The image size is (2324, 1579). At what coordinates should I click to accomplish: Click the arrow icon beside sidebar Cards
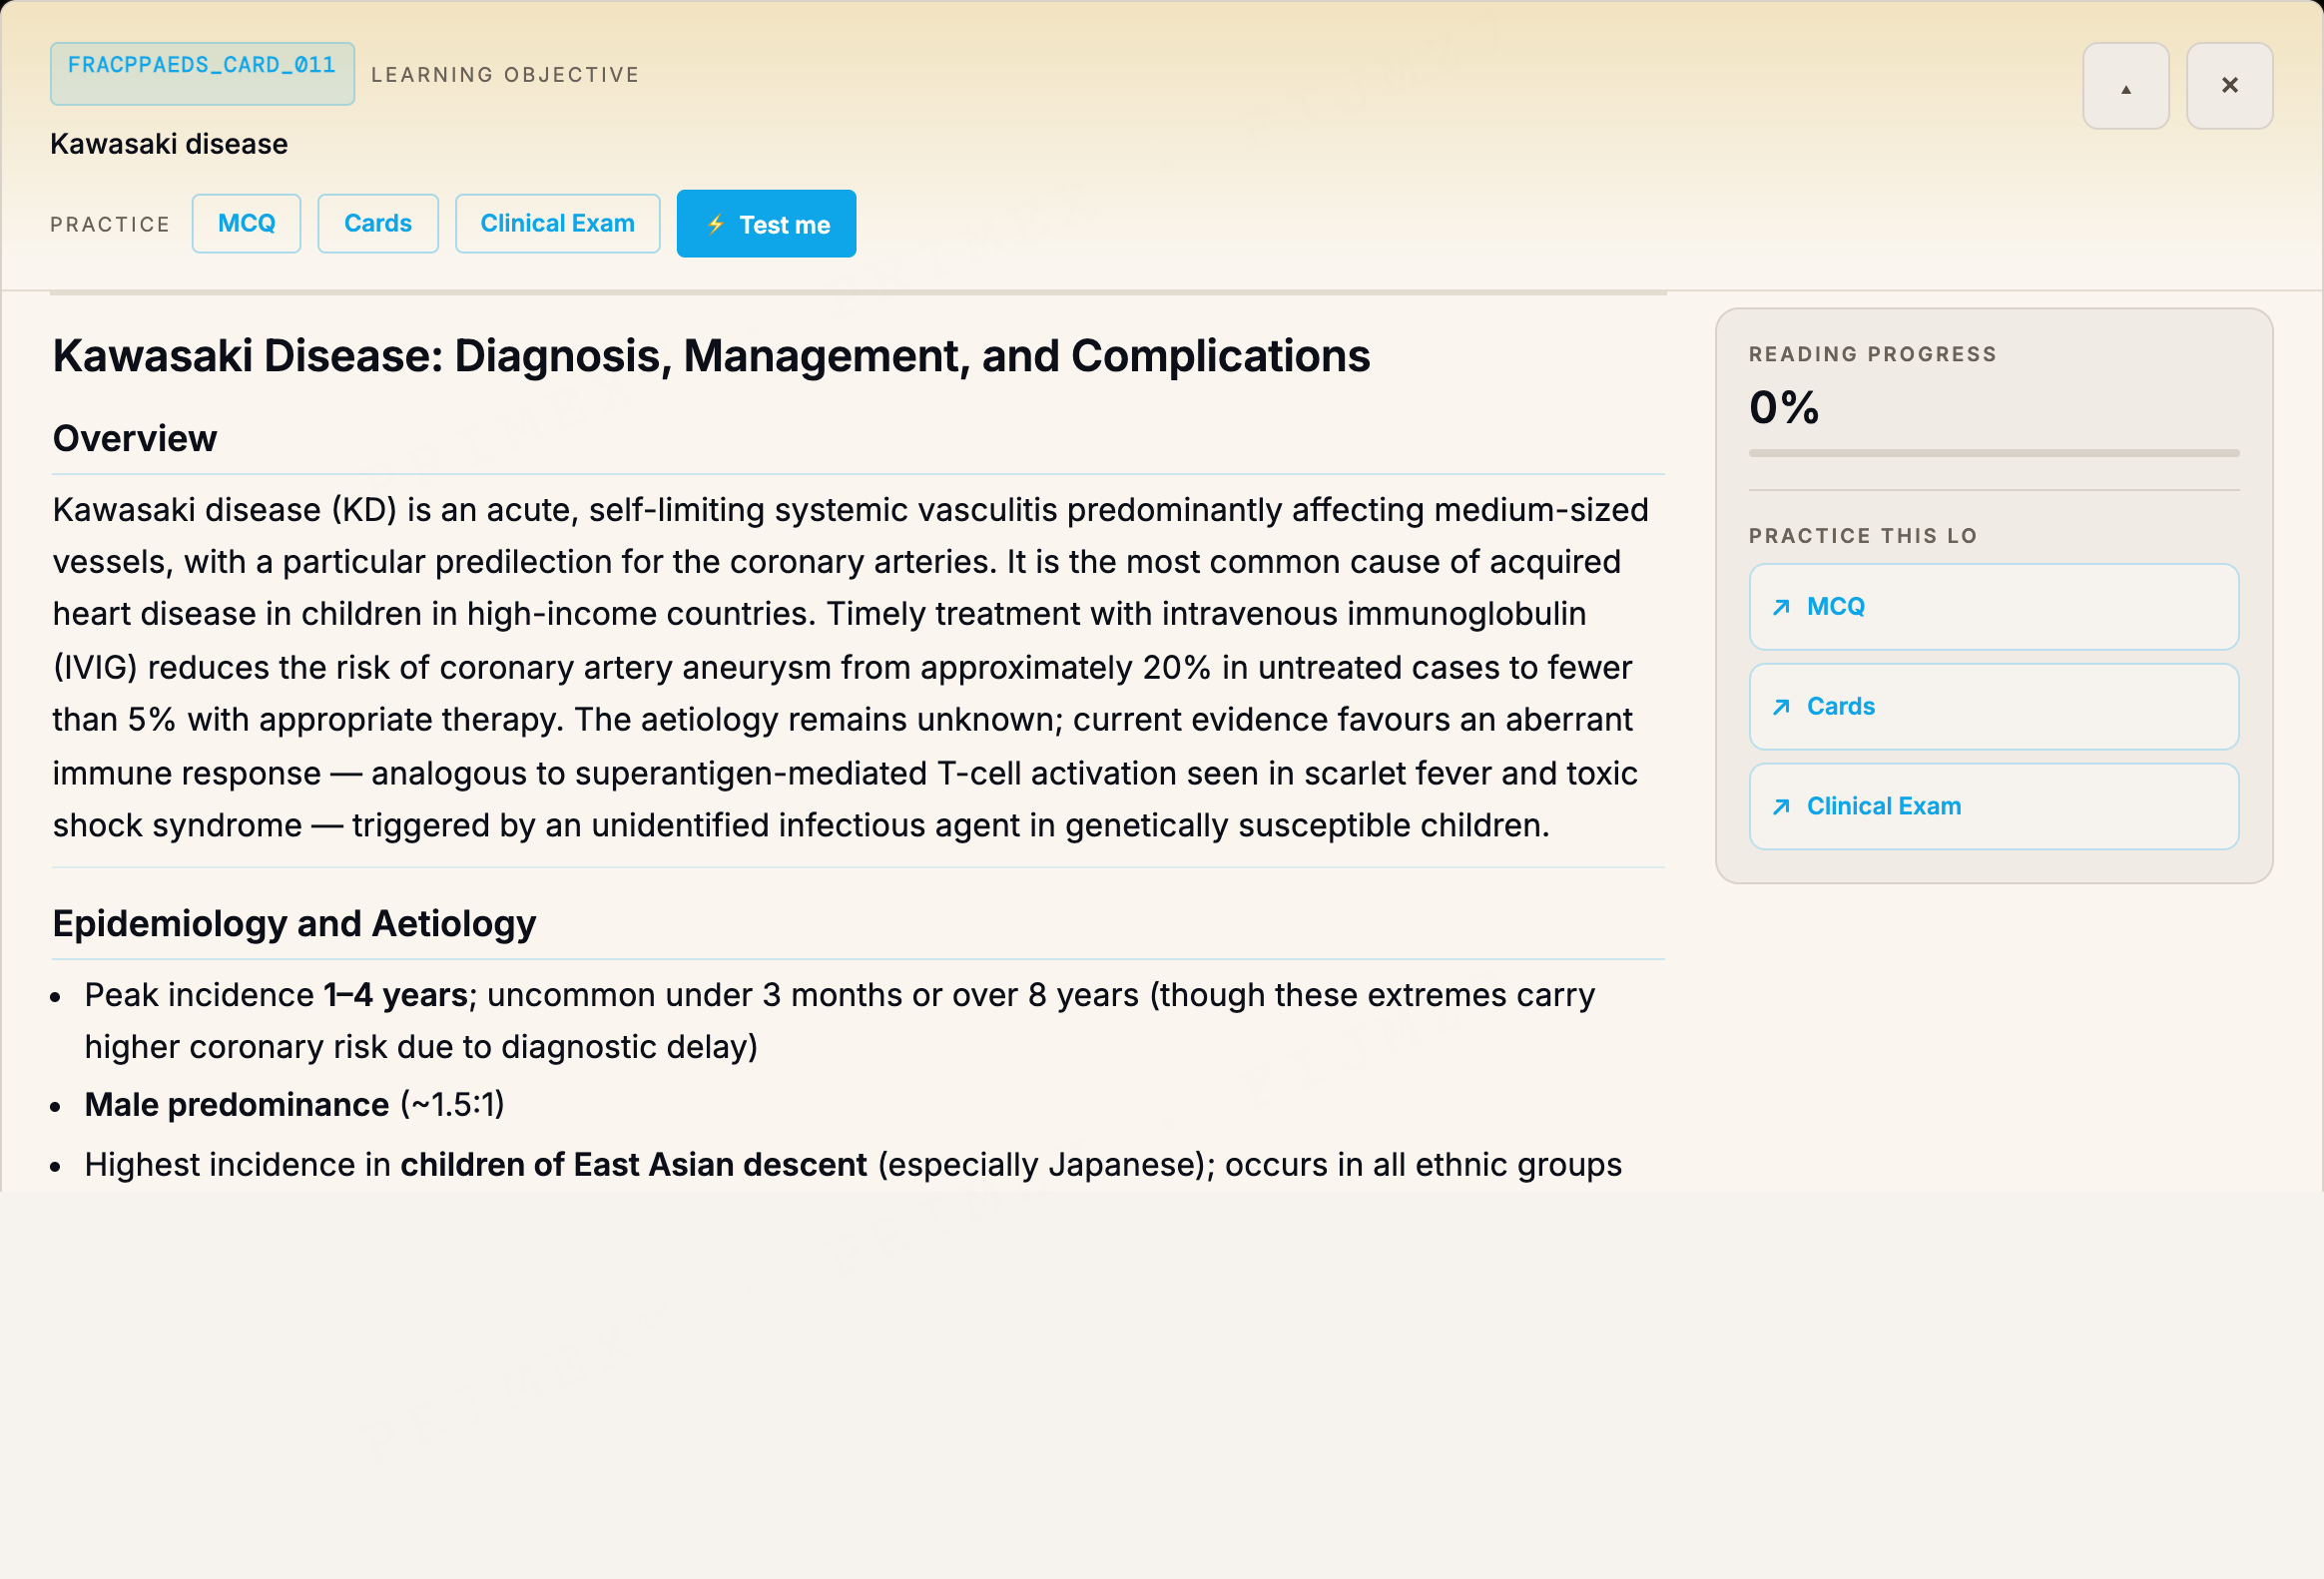coord(1781,707)
